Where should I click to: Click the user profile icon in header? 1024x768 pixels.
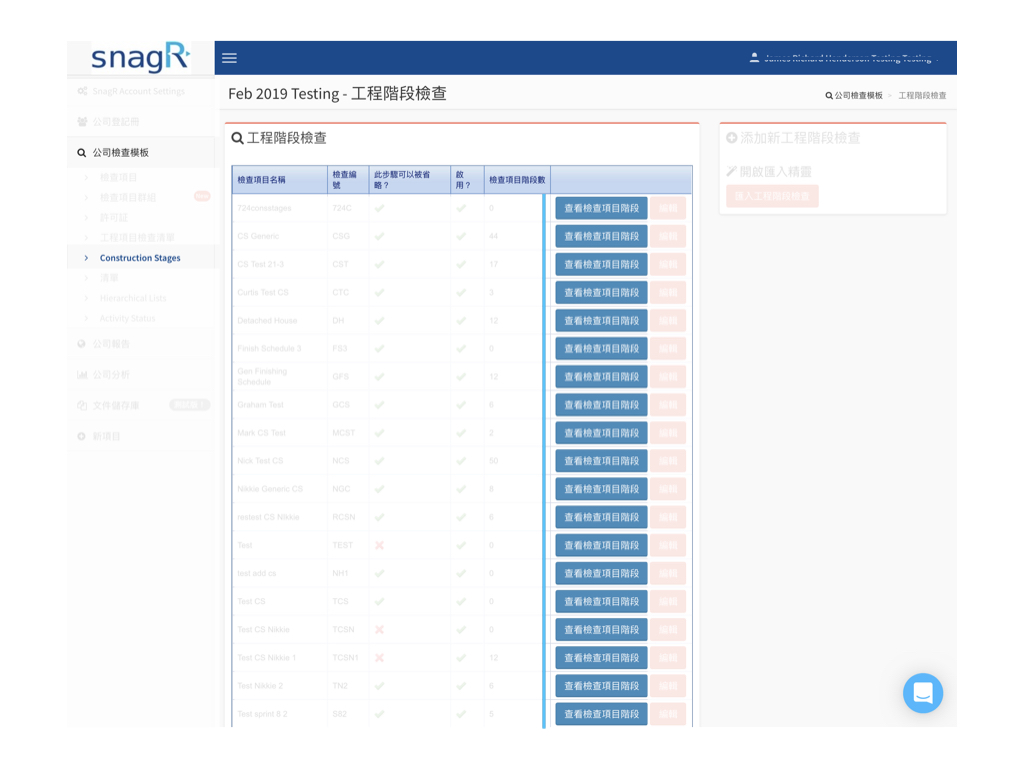pos(754,57)
